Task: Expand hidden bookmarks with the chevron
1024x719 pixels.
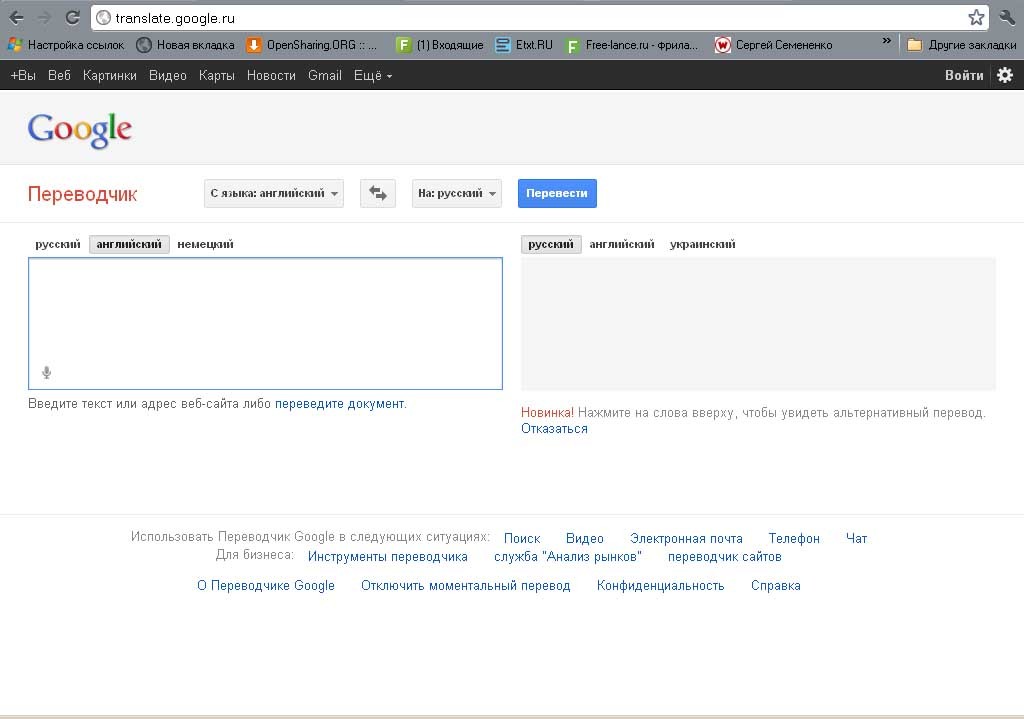Action: [x=886, y=41]
